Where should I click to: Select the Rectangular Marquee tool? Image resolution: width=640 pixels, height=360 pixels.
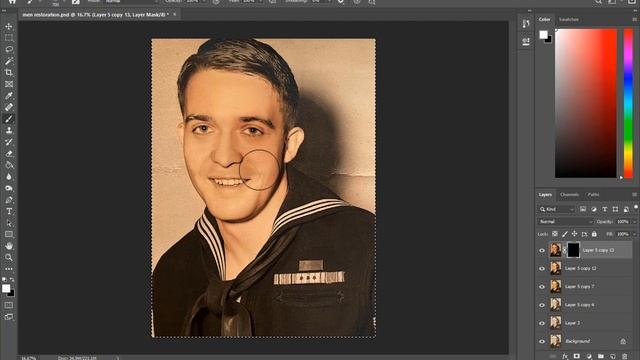(x=9, y=38)
